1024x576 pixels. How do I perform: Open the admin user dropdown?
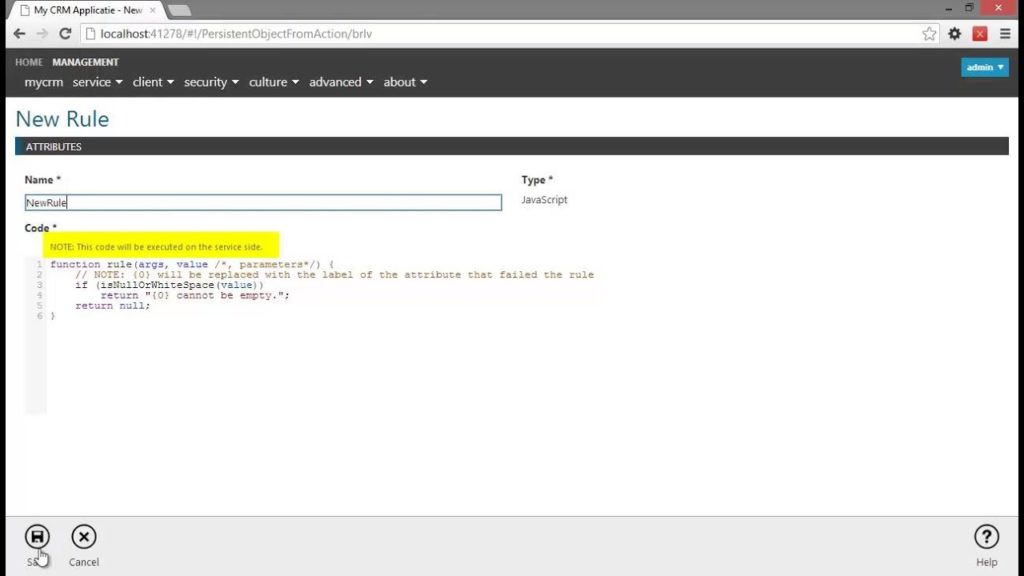984,67
